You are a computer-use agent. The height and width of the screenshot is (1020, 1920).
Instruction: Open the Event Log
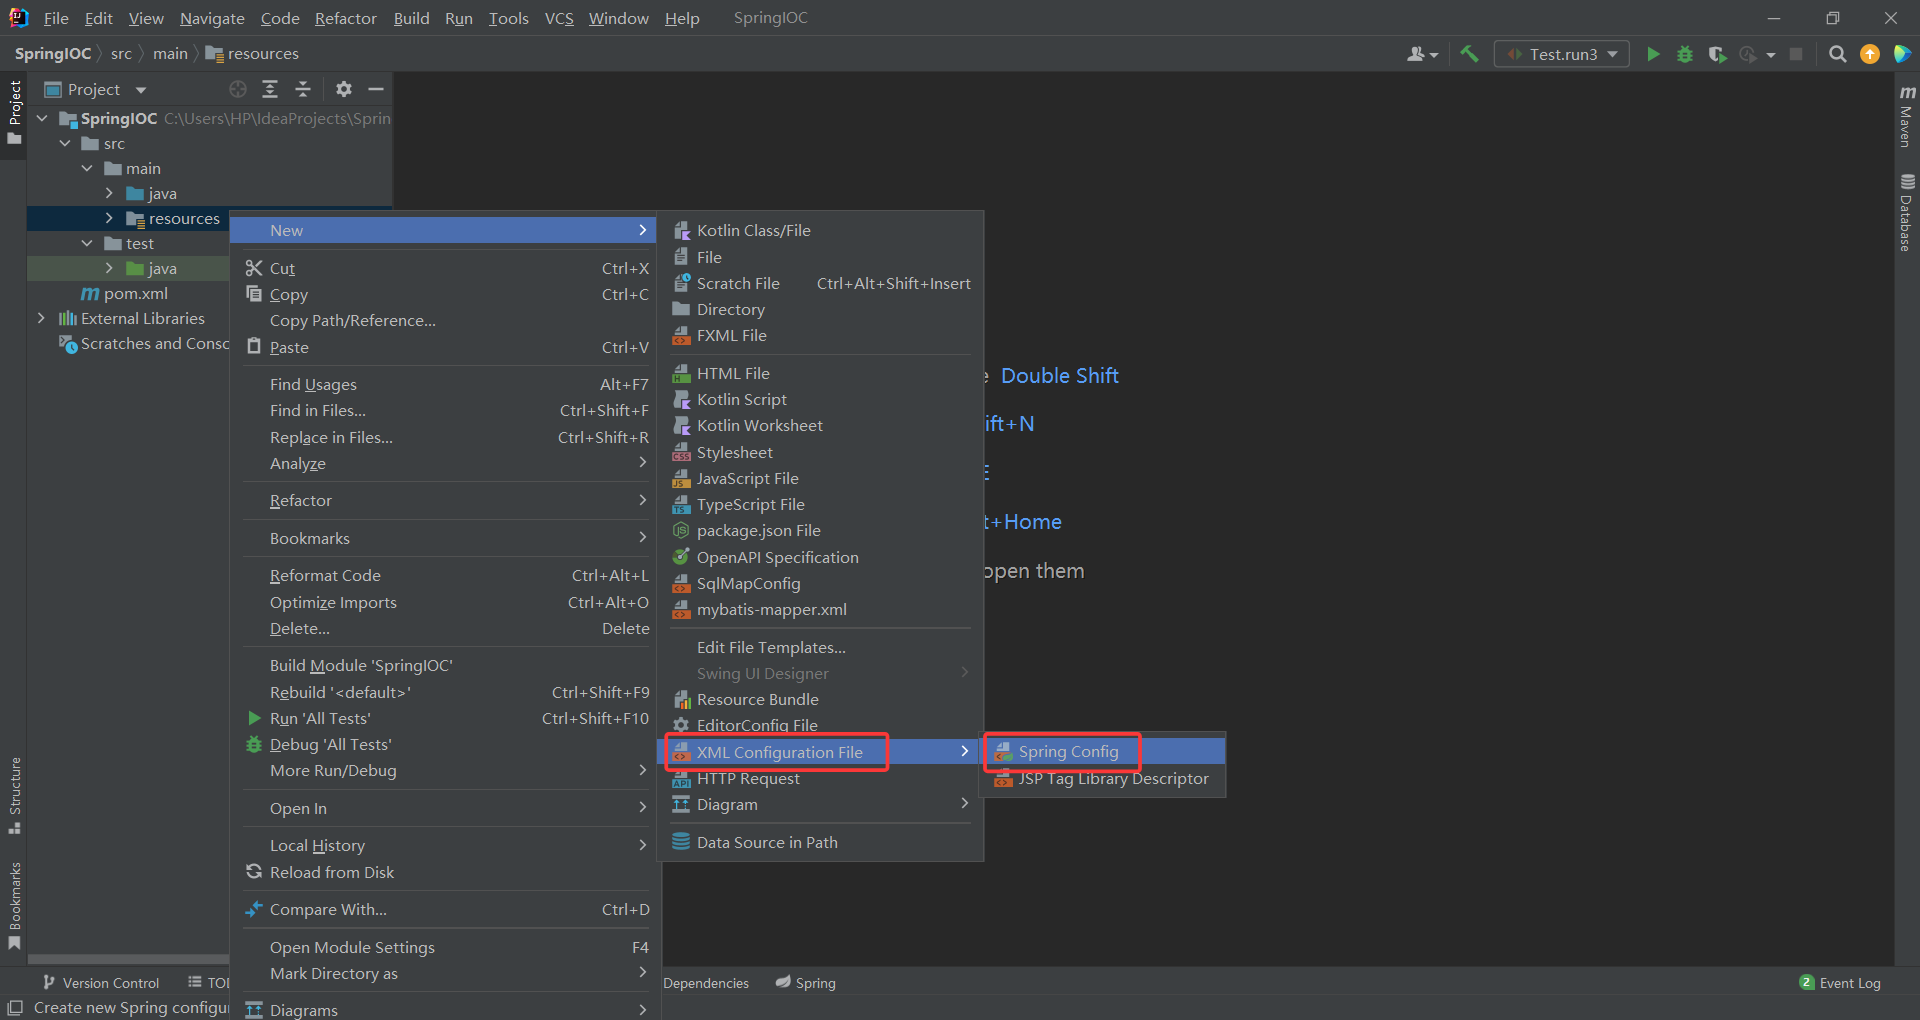(x=1840, y=983)
